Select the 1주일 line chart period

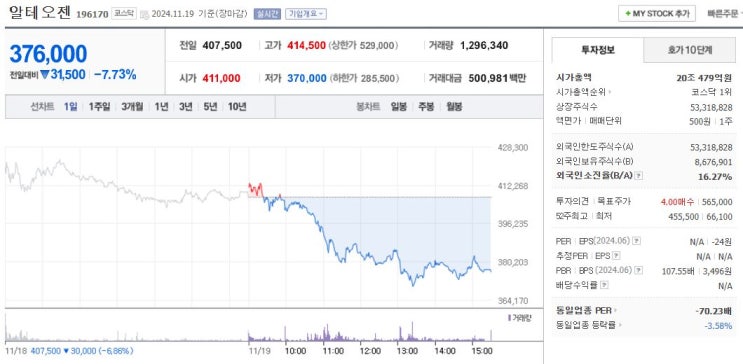pyautogui.click(x=99, y=107)
